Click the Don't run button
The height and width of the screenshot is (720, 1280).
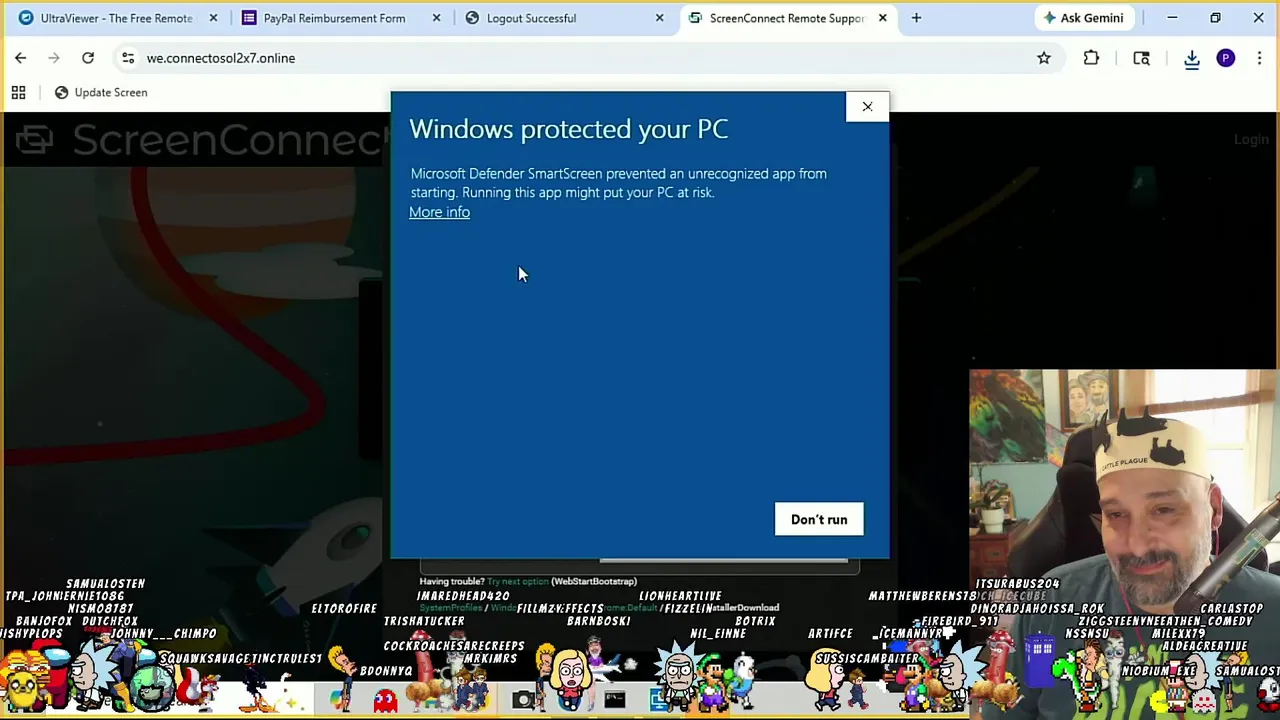coord(819,519)
